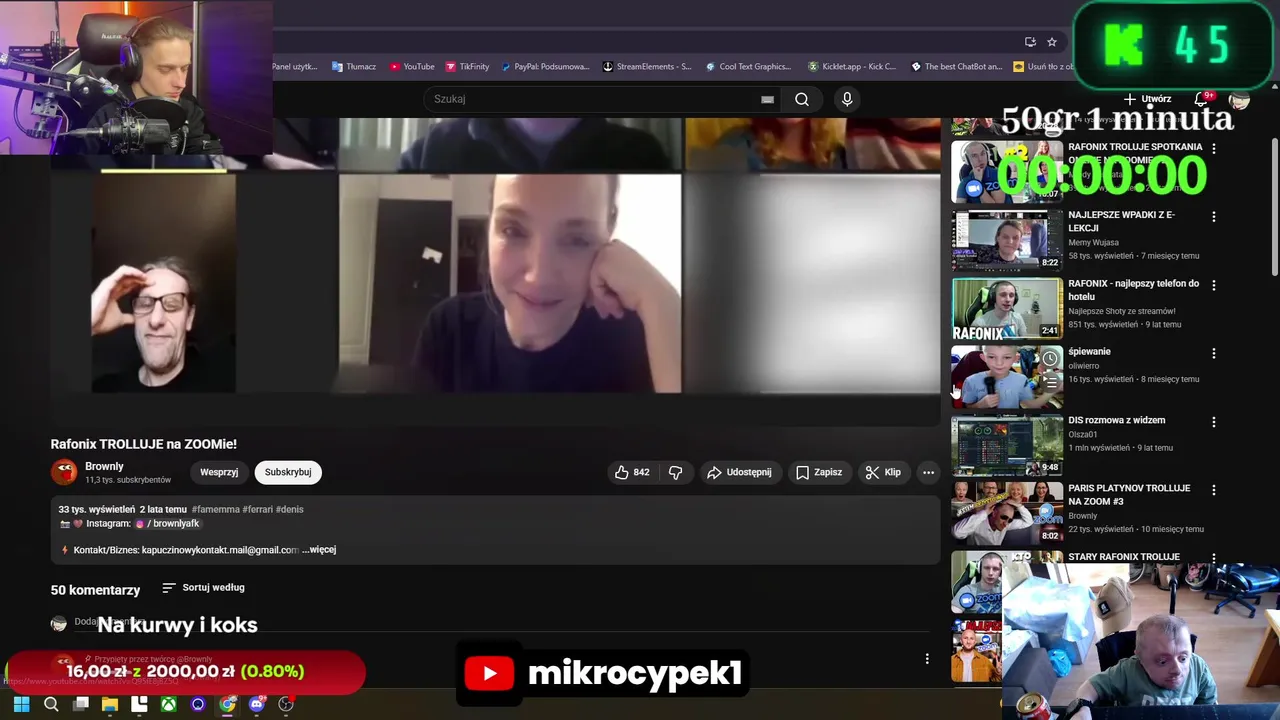Open the Tłumacz bookmark
This screenshot has height=720, width=1280.
[x=354, y=67]
